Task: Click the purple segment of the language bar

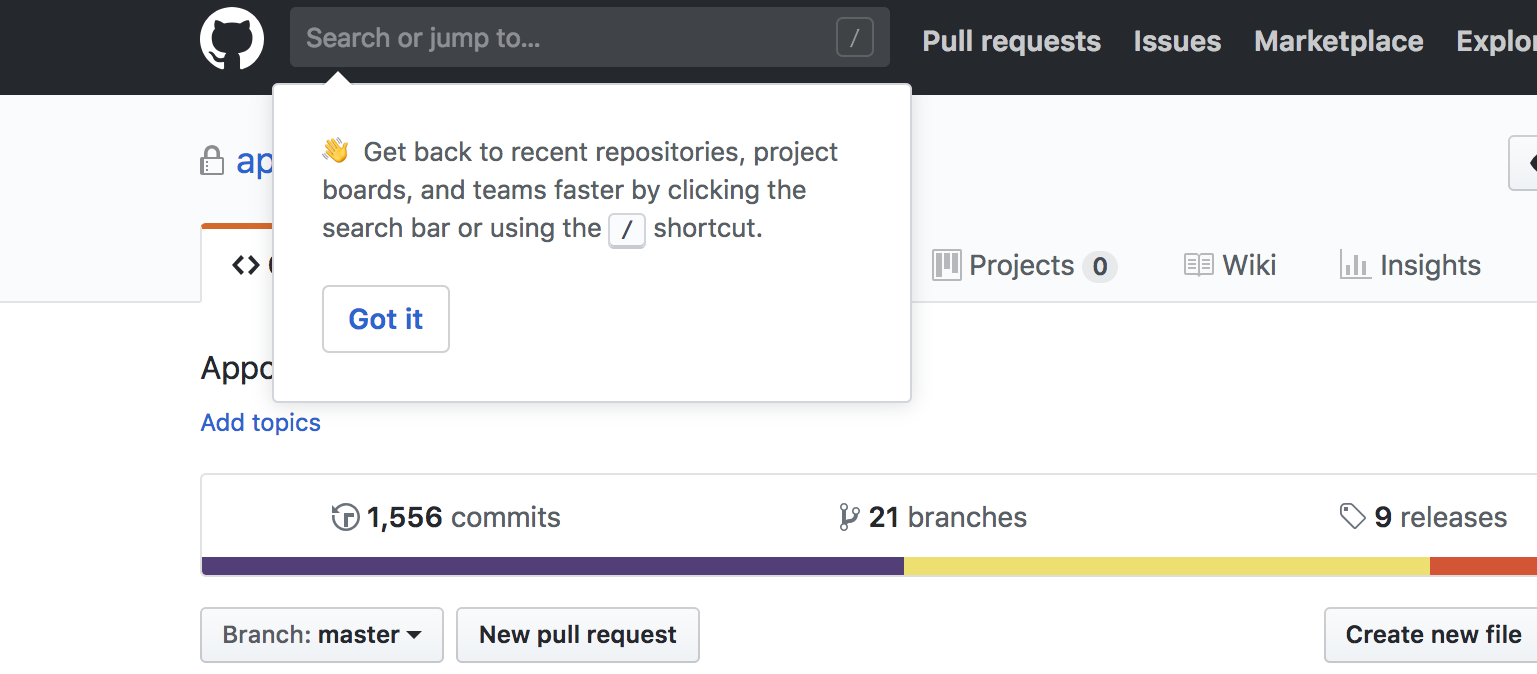Action: (x=552, y=566)
